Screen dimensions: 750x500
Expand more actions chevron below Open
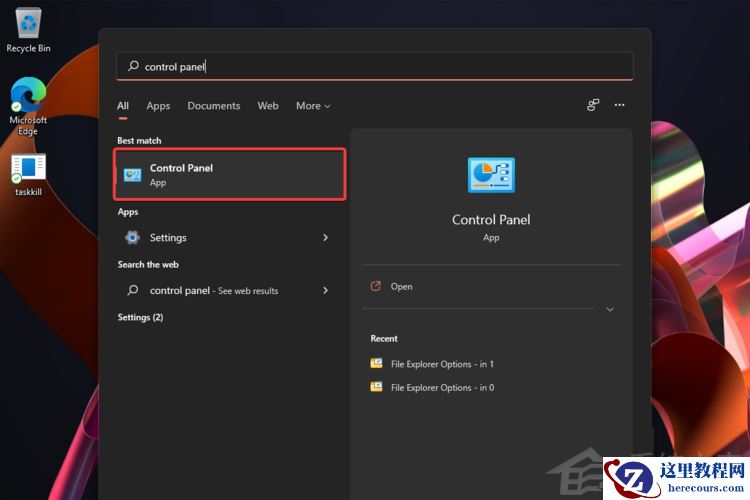point(610,310)
